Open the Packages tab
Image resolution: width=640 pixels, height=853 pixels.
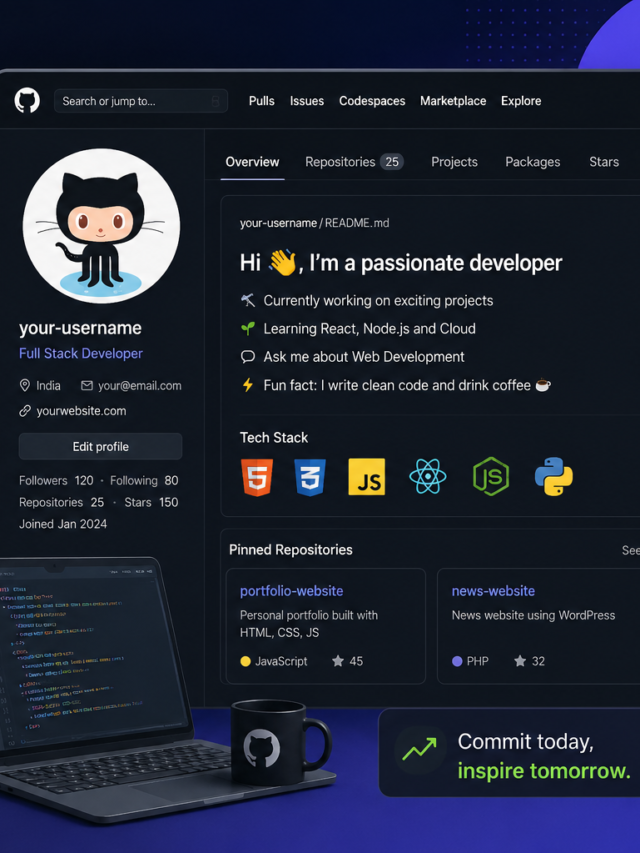tap(533, 162)
